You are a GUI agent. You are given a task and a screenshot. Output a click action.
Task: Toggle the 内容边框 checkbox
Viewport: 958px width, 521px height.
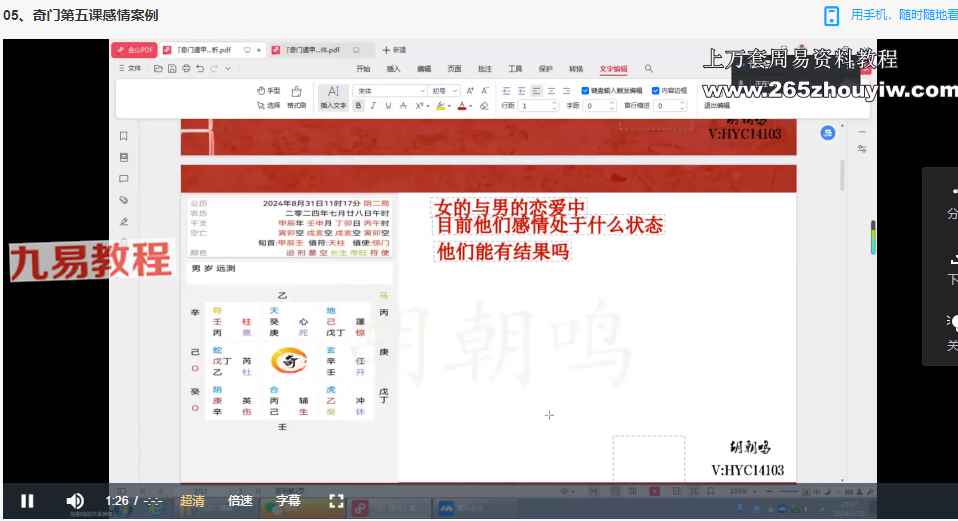coord(655,90)
